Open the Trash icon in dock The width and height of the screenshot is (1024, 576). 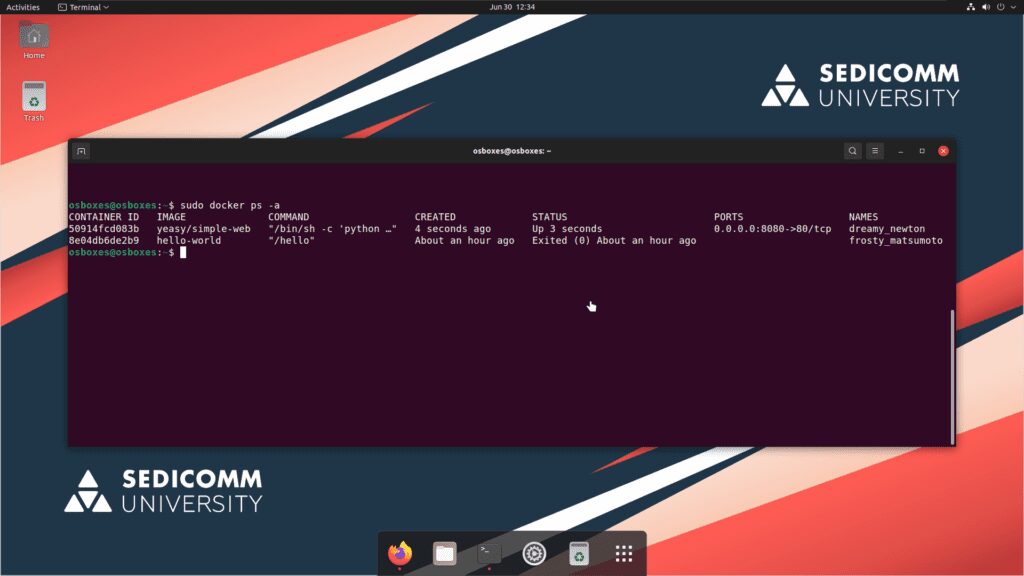pyautogui.click(x=579, y=553)
